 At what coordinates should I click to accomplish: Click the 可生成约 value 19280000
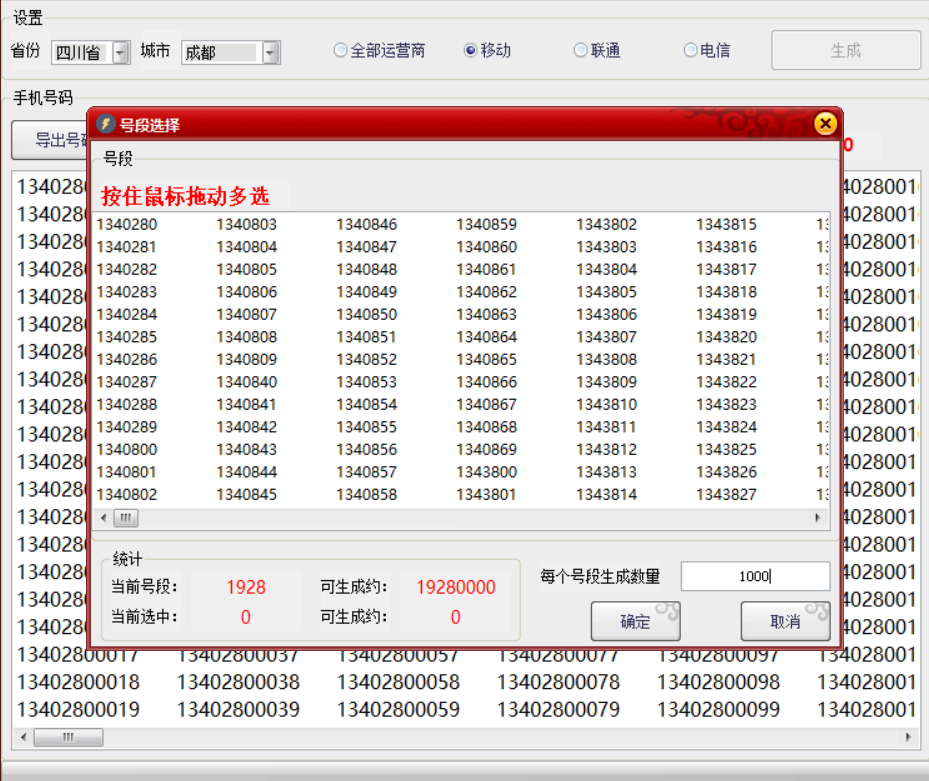tap(456, 587)
